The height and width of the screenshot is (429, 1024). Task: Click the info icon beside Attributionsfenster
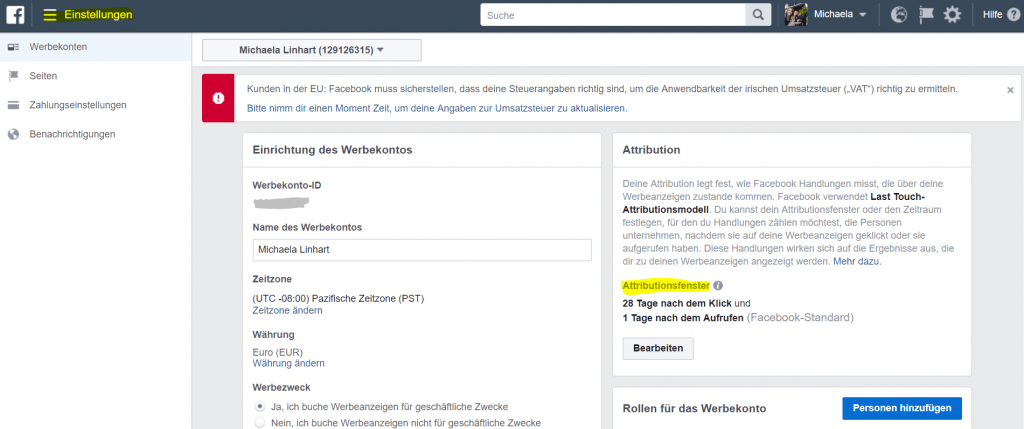[x=718, y=286]
